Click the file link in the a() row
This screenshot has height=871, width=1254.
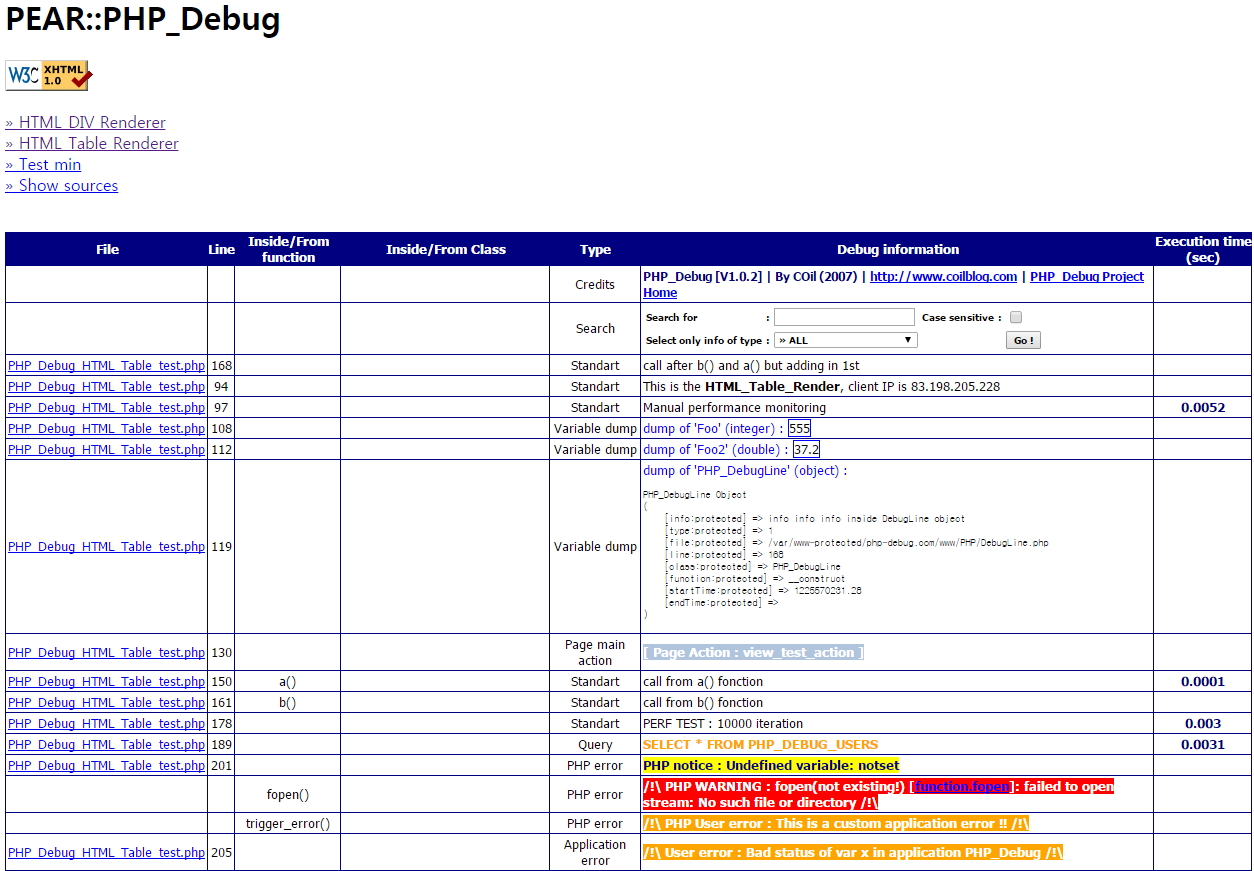pyautogui.click(x=106, y=682)
